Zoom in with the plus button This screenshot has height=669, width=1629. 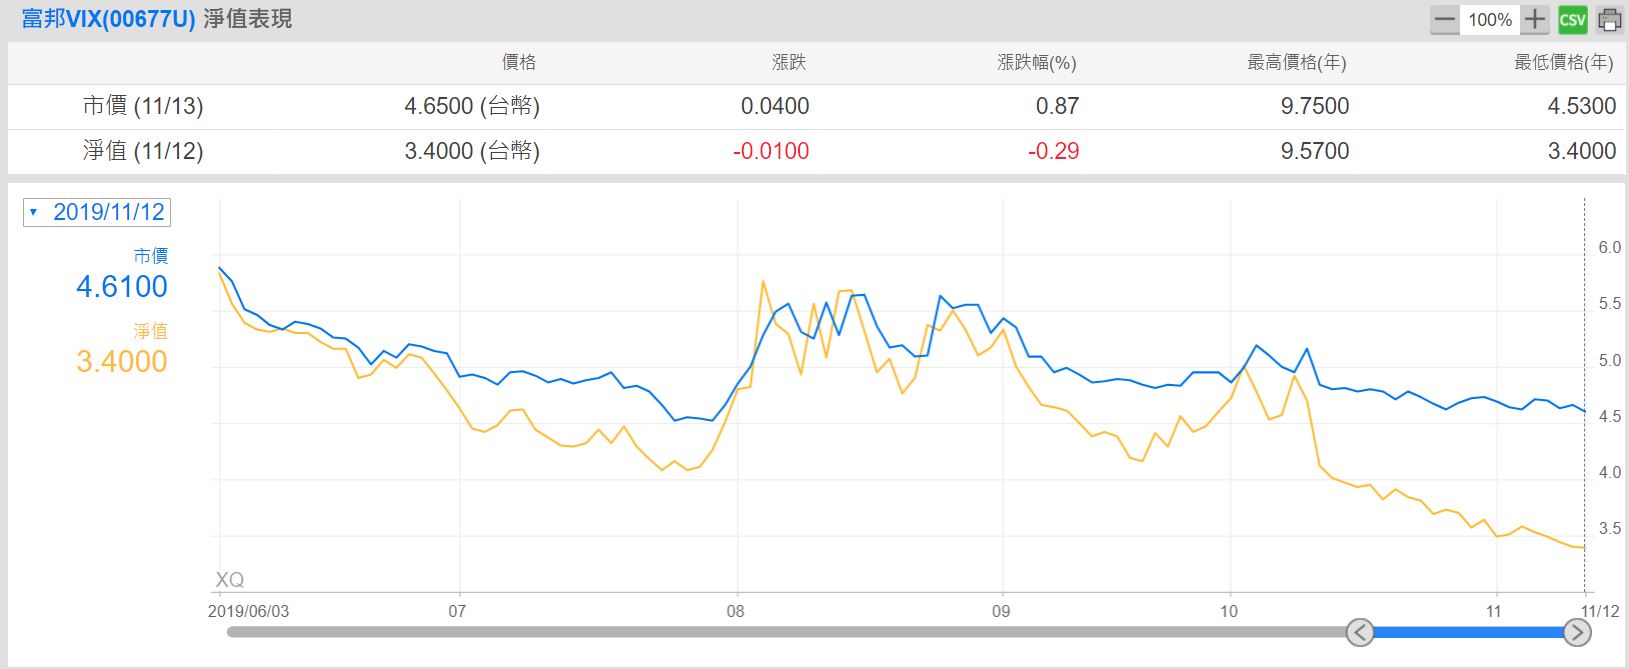point(1535,20)
